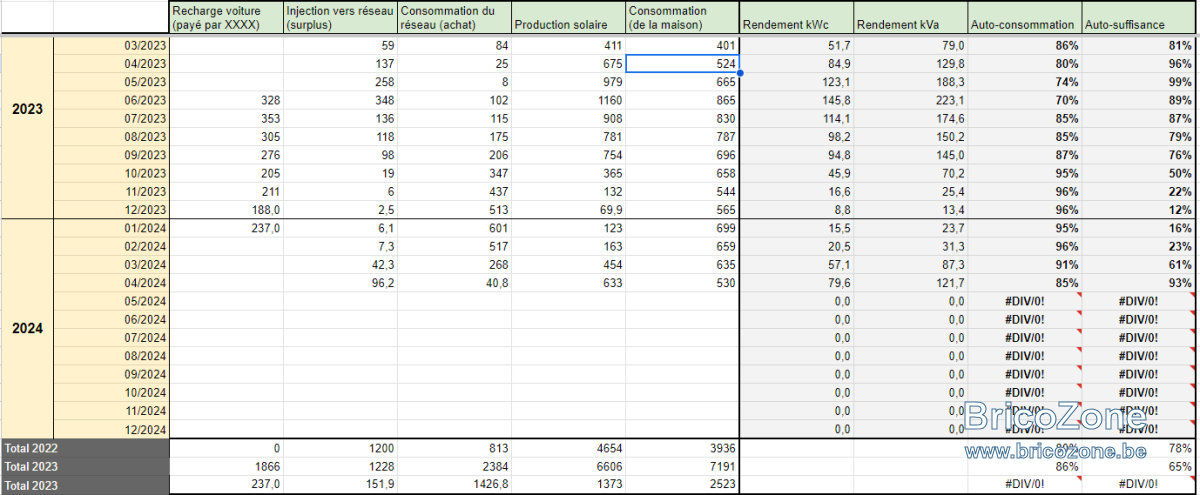Select total recharge voiture value 1866
1200x495 pixels.
pyautogui.click(x=226, y=466)
